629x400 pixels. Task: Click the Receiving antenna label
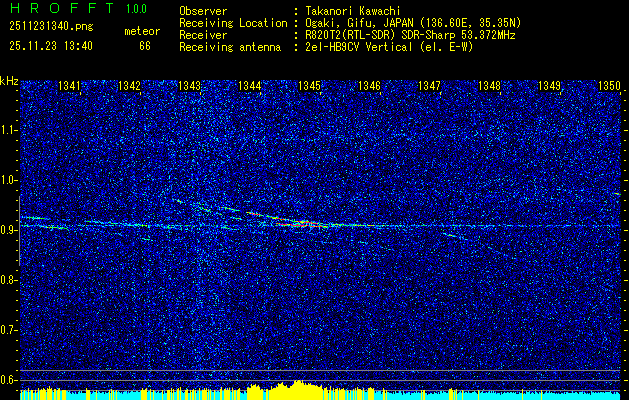[230, 47]
